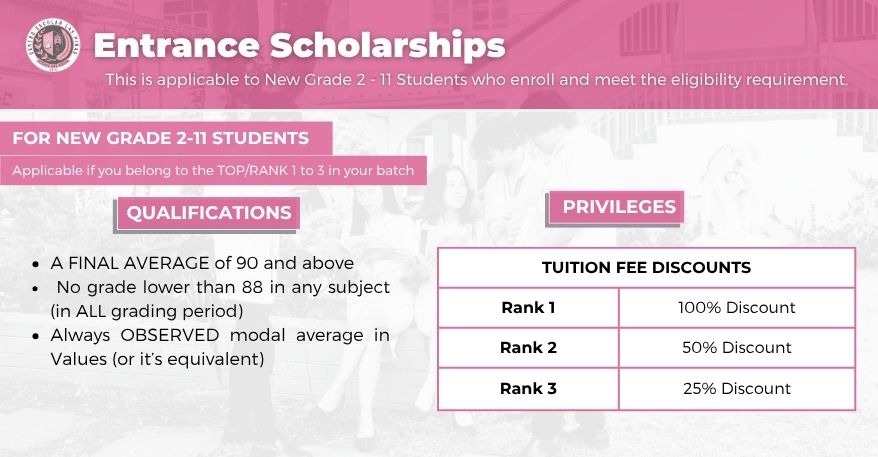Click the TOP/RANK 1 to 3 applicability banner
This screenshot has width=878, height=457.
tap(212, 171)
